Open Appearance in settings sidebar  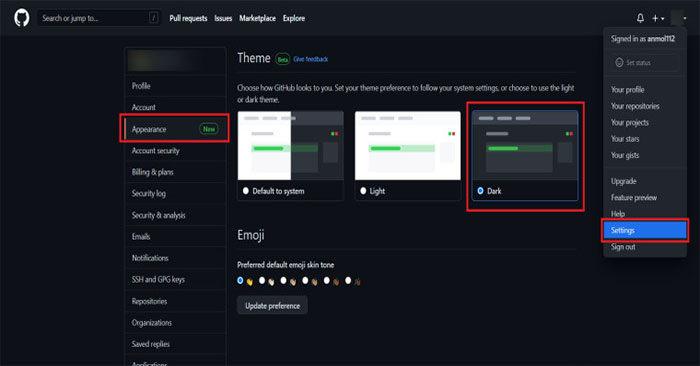175,129
